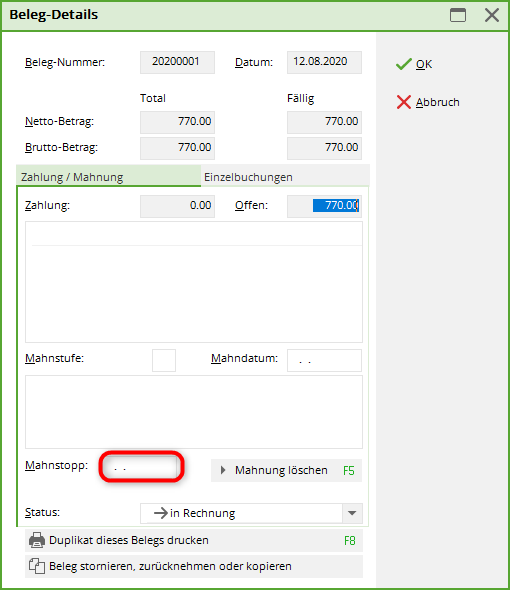The width and height of the screenshot is (510, 590).
Task: Click the green OK checkmark icon
Action: (403, 64)
